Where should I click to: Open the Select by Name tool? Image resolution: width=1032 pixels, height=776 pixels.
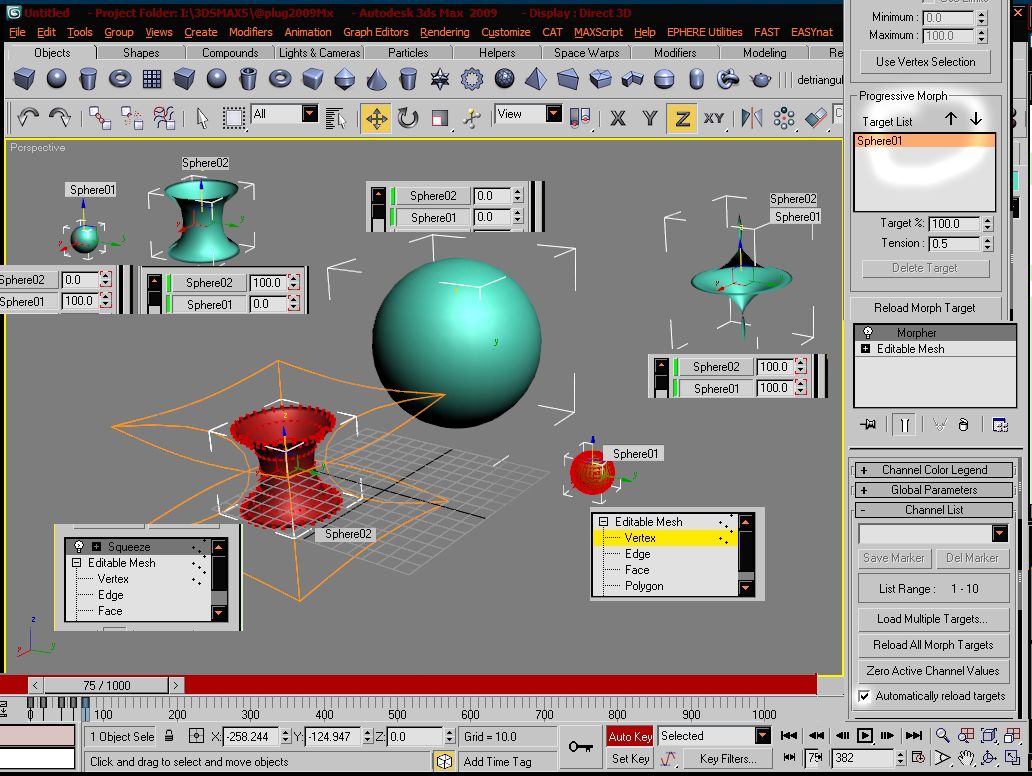[x=336, y=118]
